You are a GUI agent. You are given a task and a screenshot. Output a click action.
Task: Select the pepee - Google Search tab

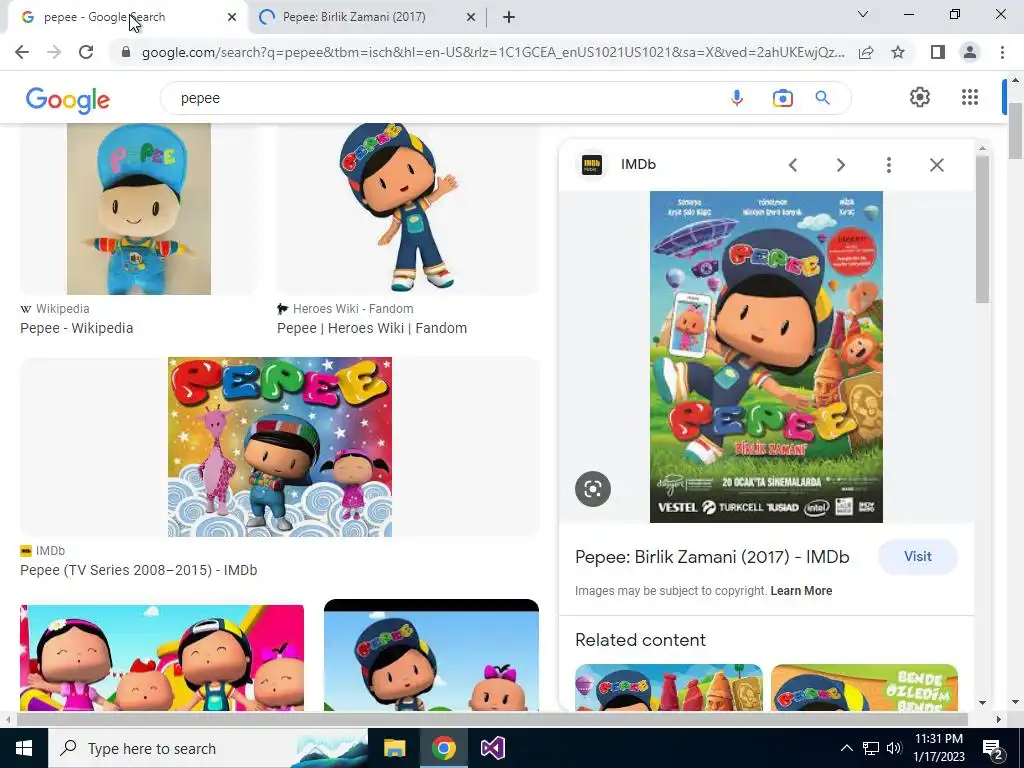click(x=104, y=17)
